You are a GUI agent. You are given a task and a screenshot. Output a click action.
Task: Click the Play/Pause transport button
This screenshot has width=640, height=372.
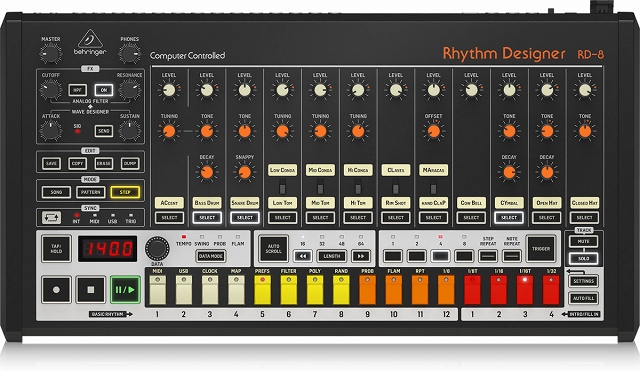[x=125, y=290]
